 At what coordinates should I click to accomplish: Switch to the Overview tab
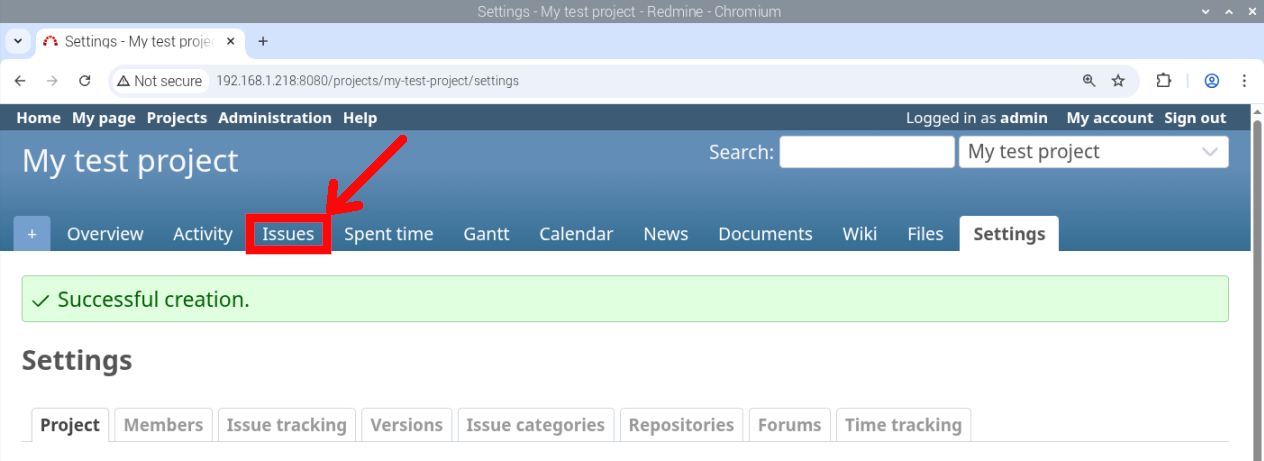pyautogui.click(x=105, y=234)
